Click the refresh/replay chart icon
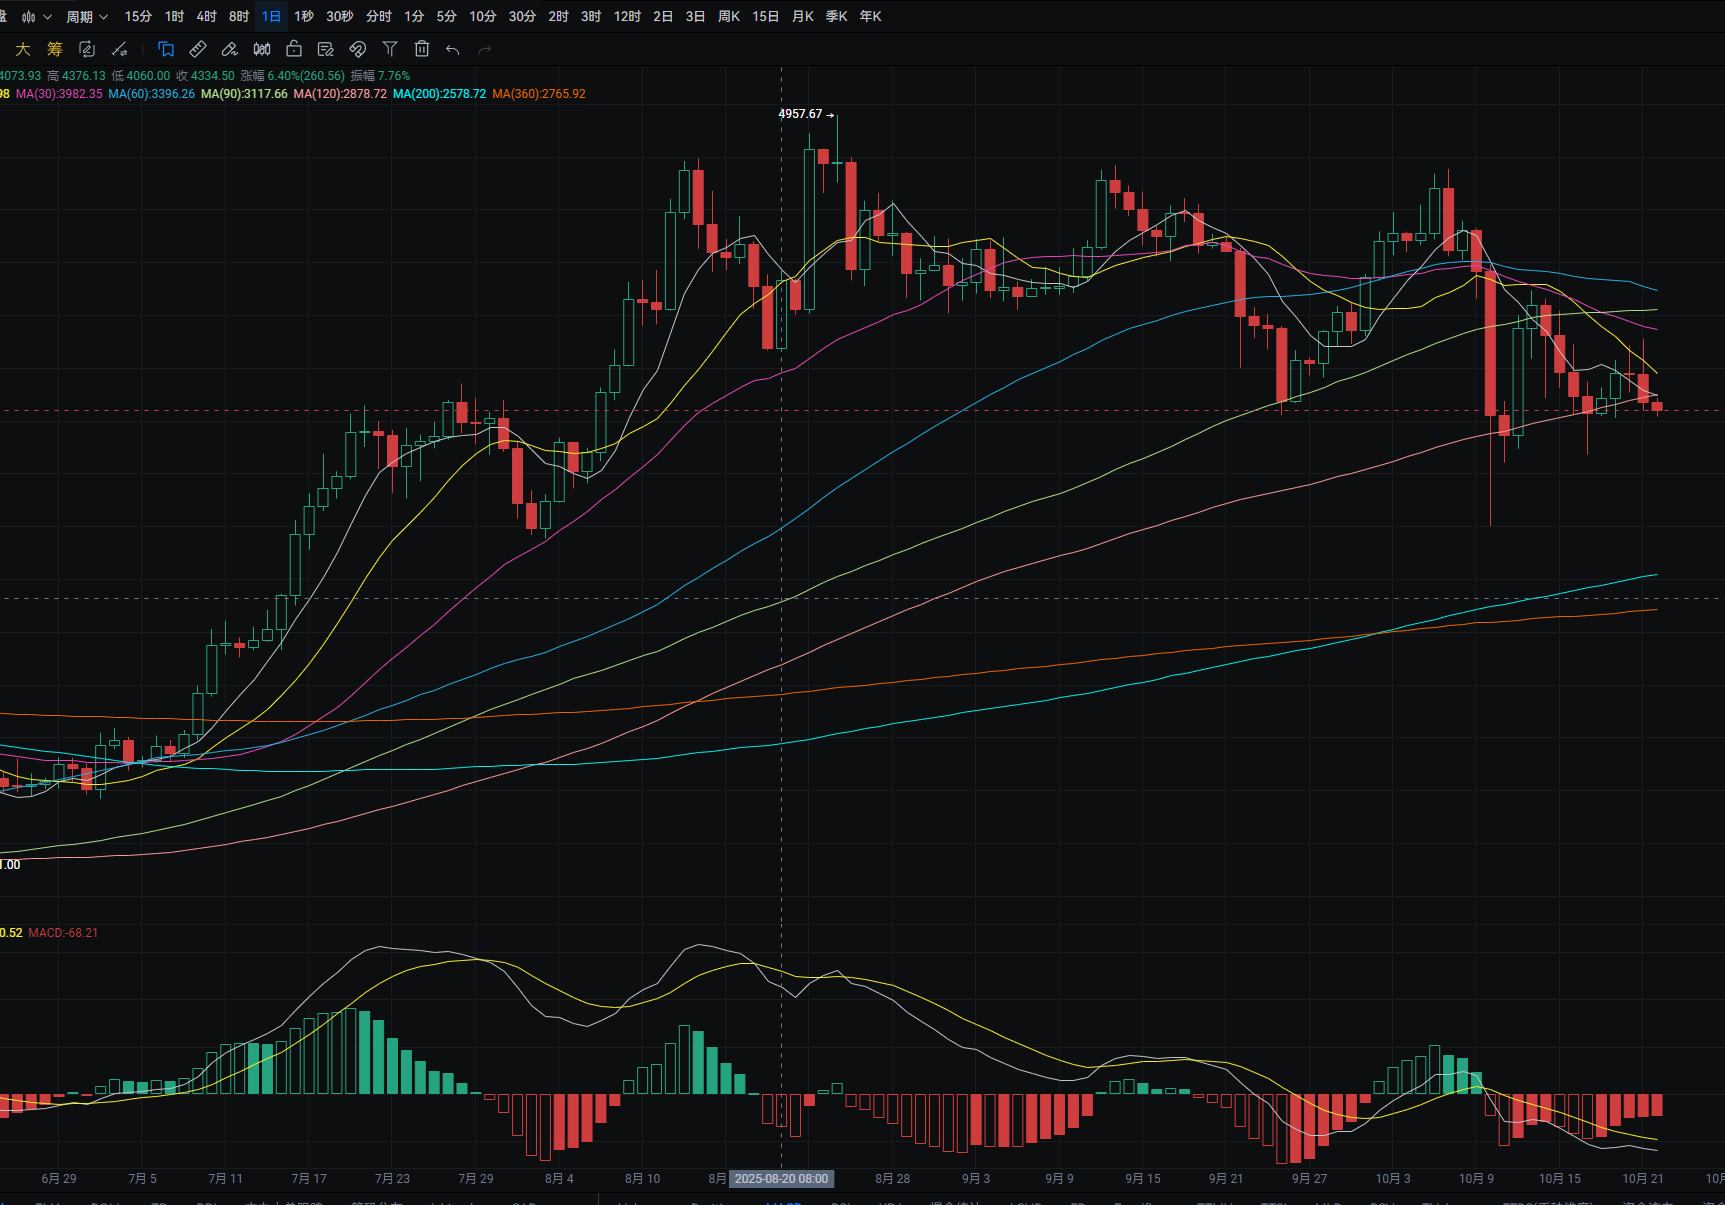 [x=87, y=49]
